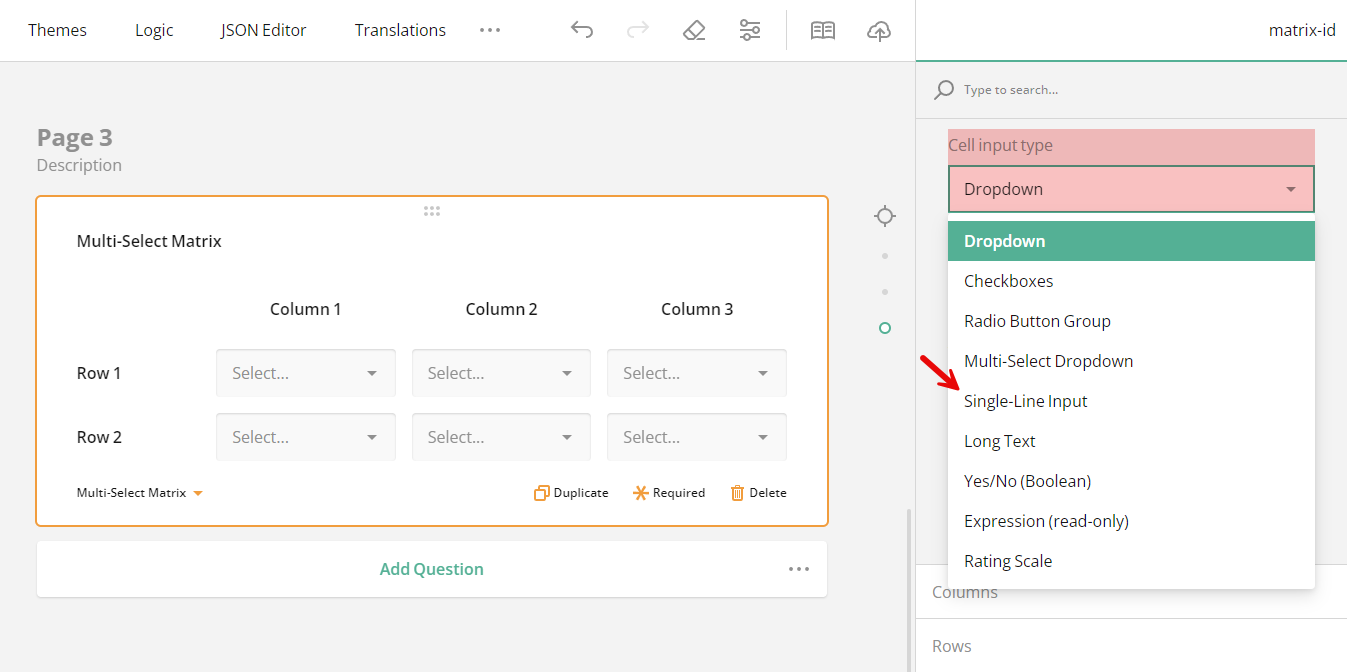Open the Translations tab
Viewport: 1347px width, 672px height.
coord(400,30)
